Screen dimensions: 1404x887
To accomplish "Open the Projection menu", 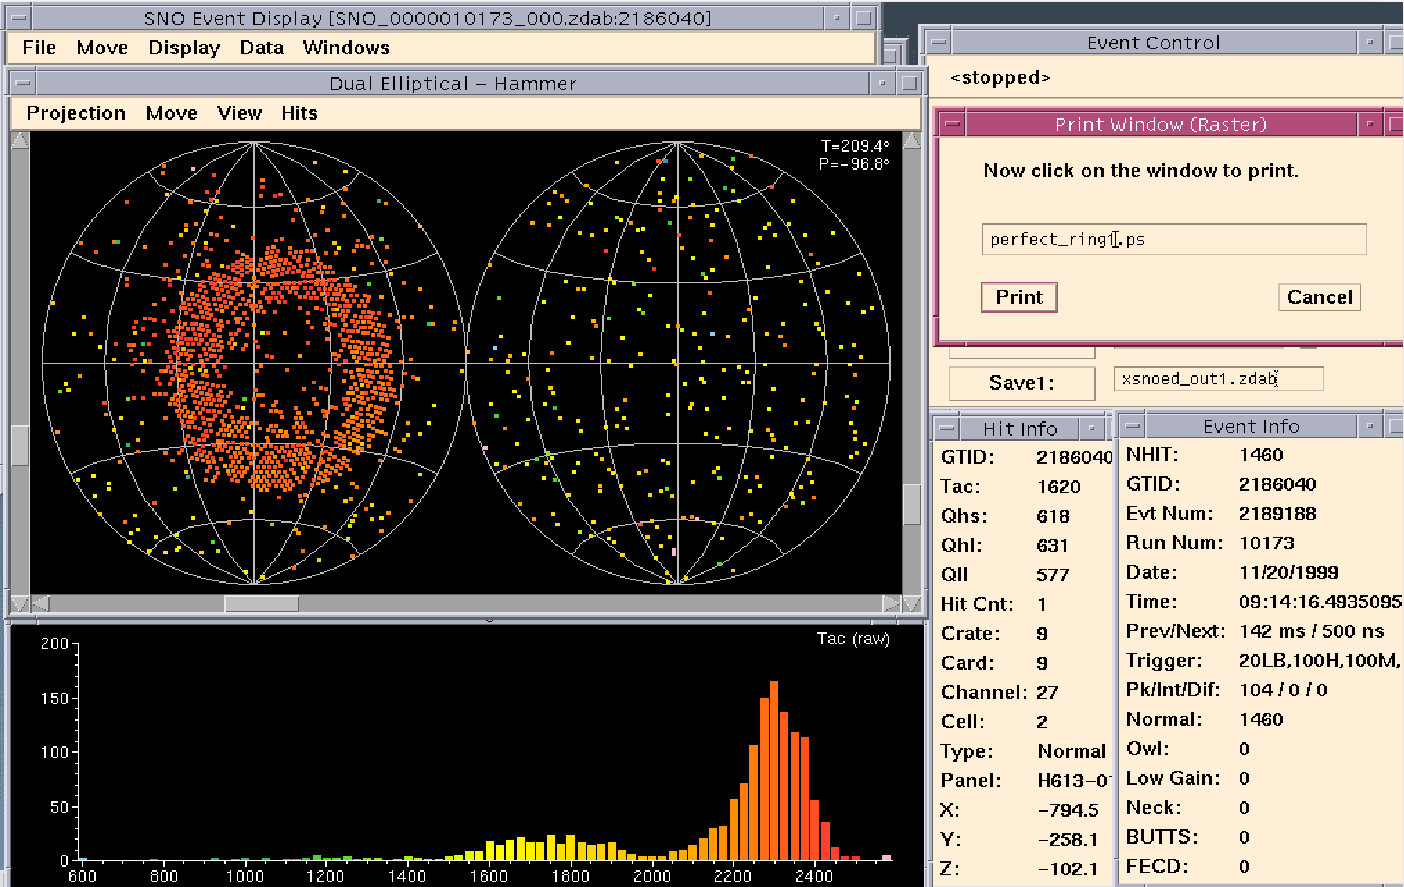I will click(x=76, y=113).
